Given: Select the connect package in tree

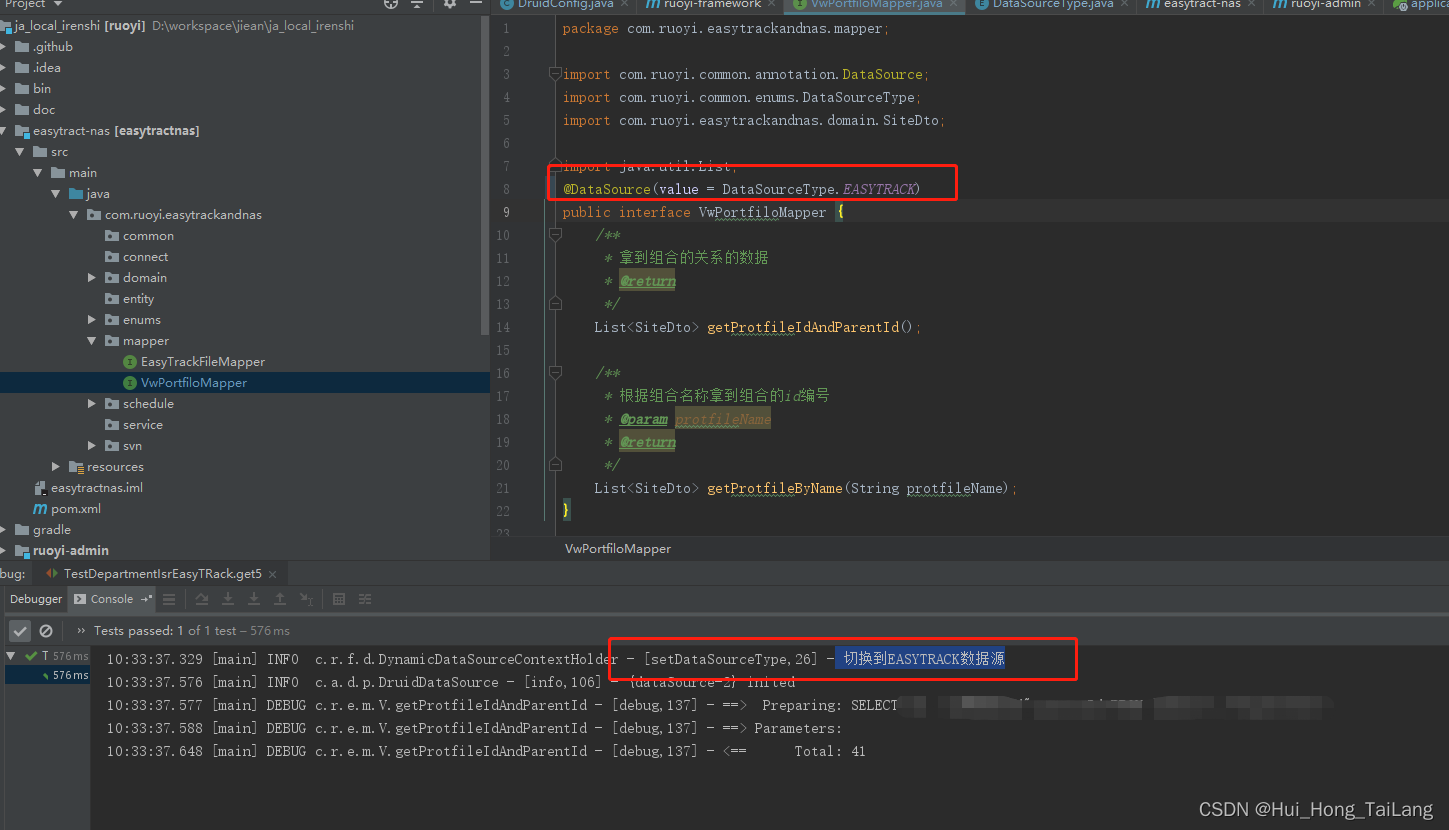Looking at the screenshot, I should click(146, 257).
